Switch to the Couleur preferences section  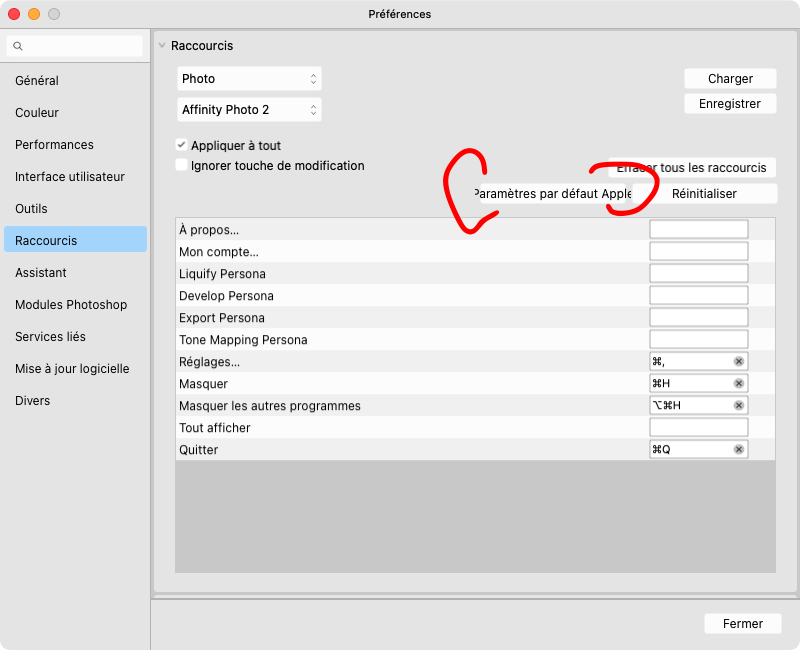pos(37,112)
